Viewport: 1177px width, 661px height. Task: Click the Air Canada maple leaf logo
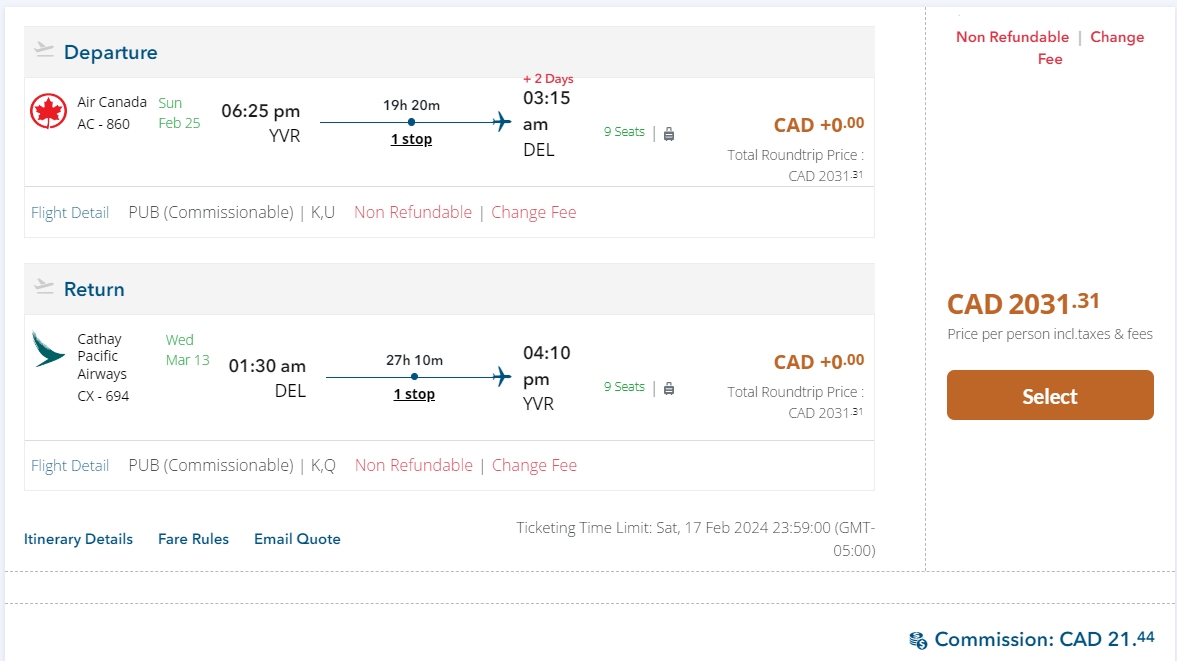click(48, 112)
